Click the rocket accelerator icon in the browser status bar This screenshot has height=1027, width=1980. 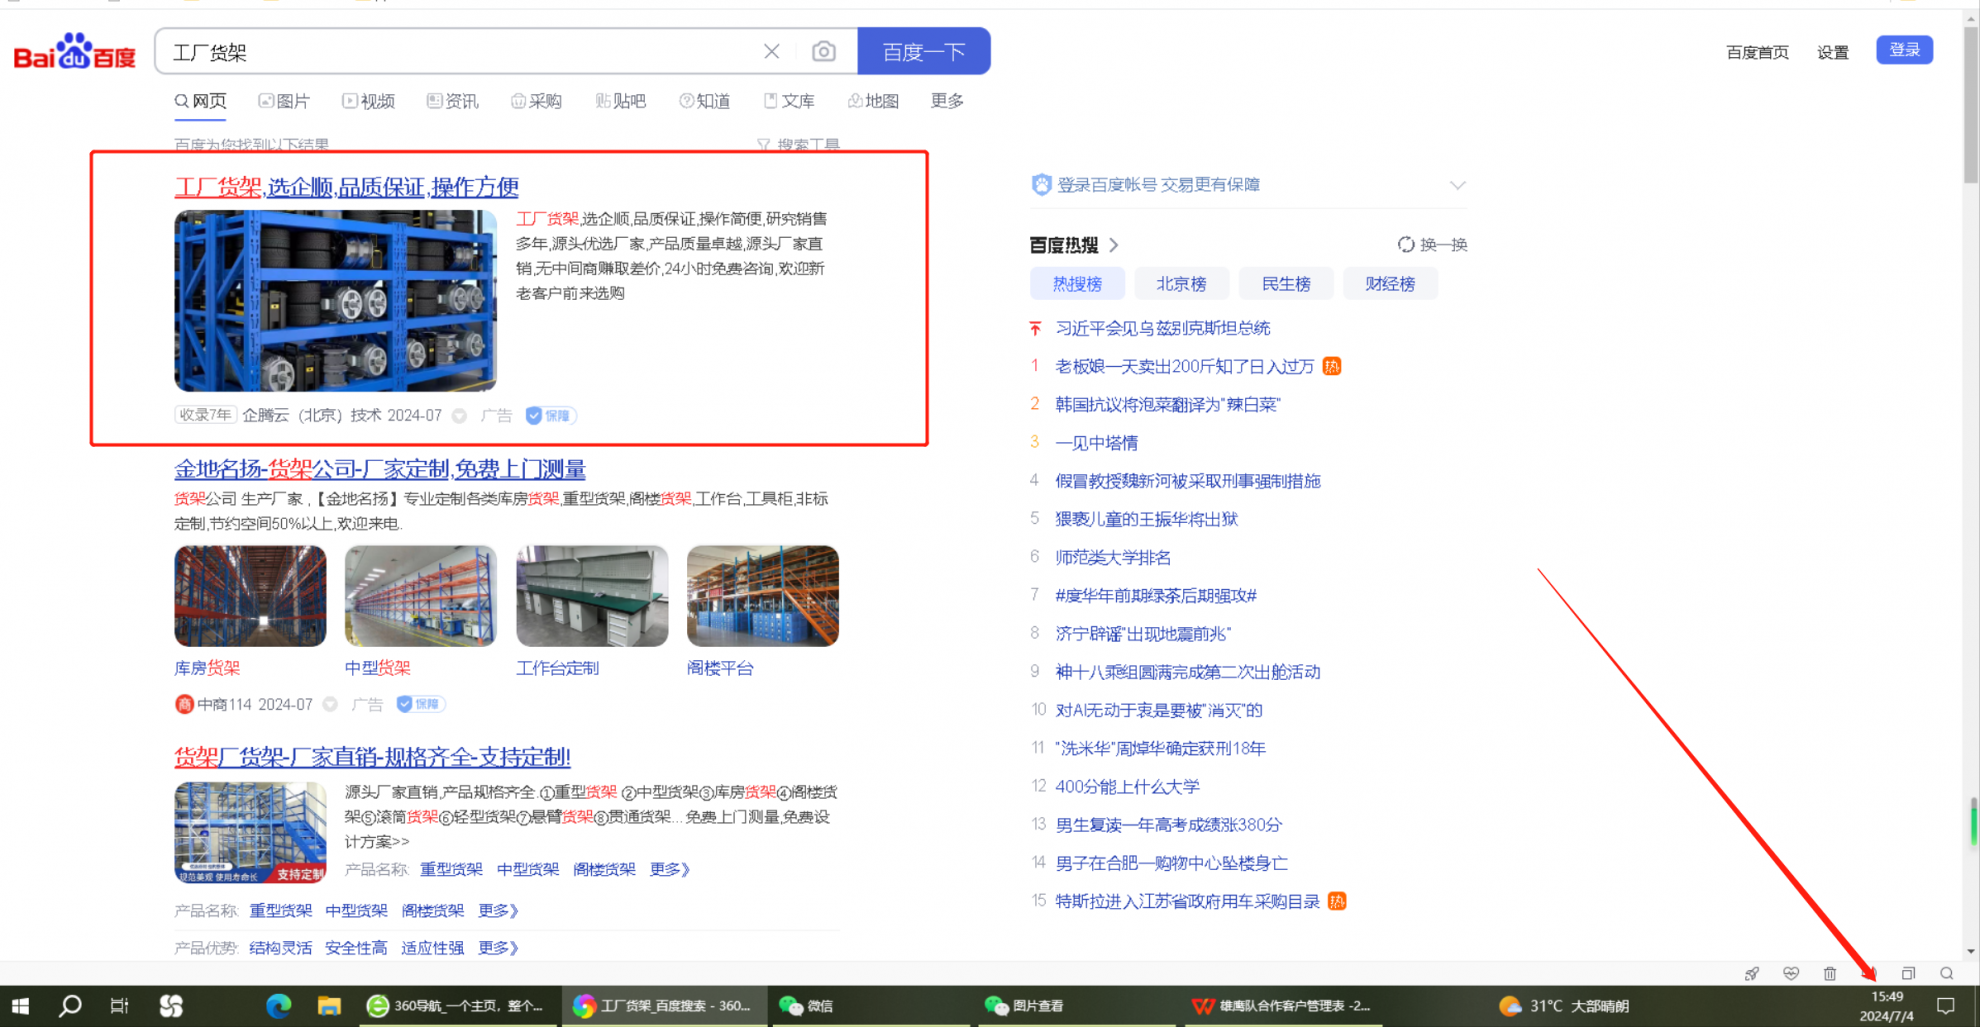coord(1752,973)
